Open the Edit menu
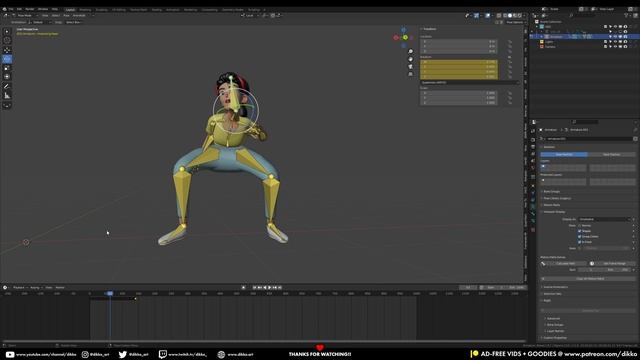This screenshot has height=360, width=640. 19,9
